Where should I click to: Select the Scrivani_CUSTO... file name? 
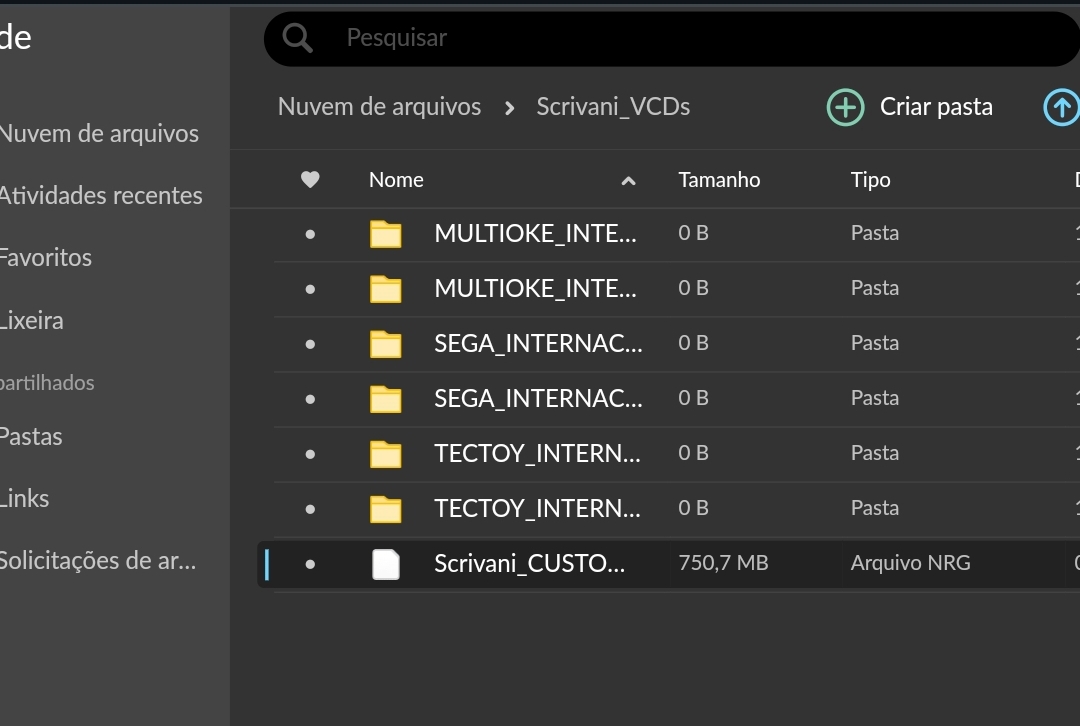[x=530, y=563]
